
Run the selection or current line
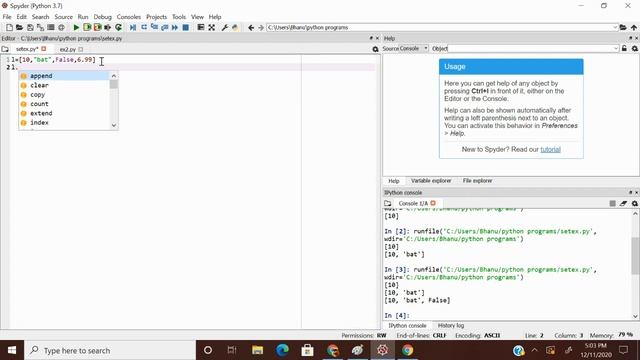[108, 27]
